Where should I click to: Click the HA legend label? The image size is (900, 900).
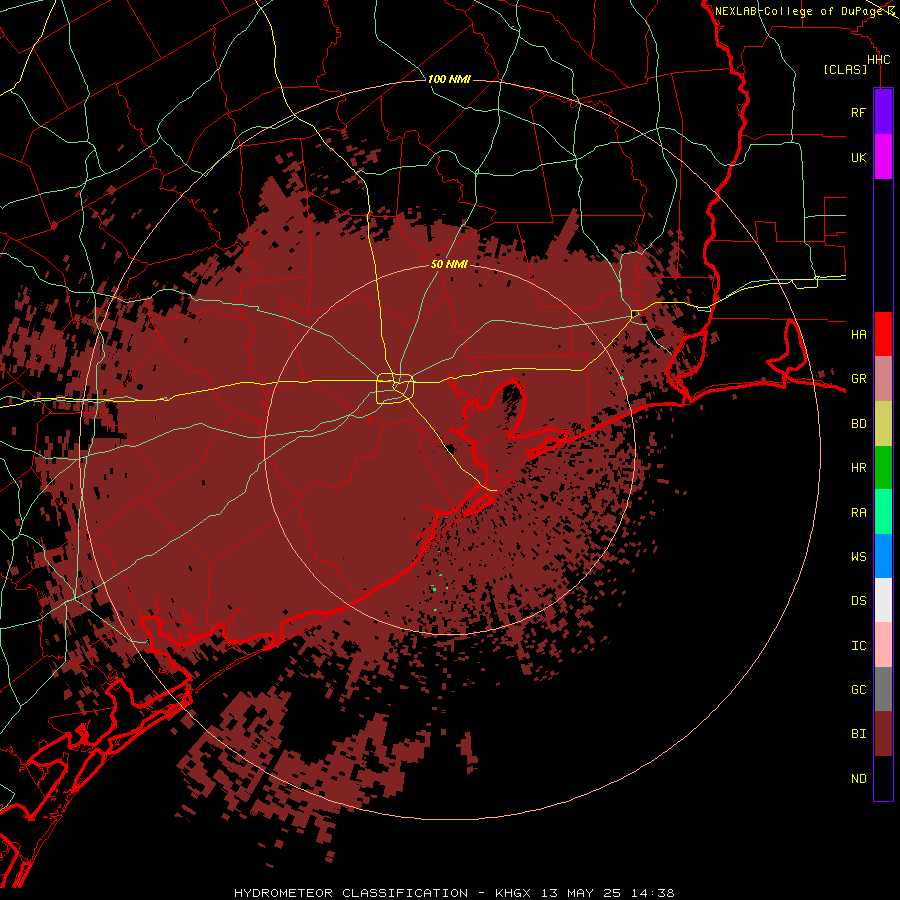858,334
